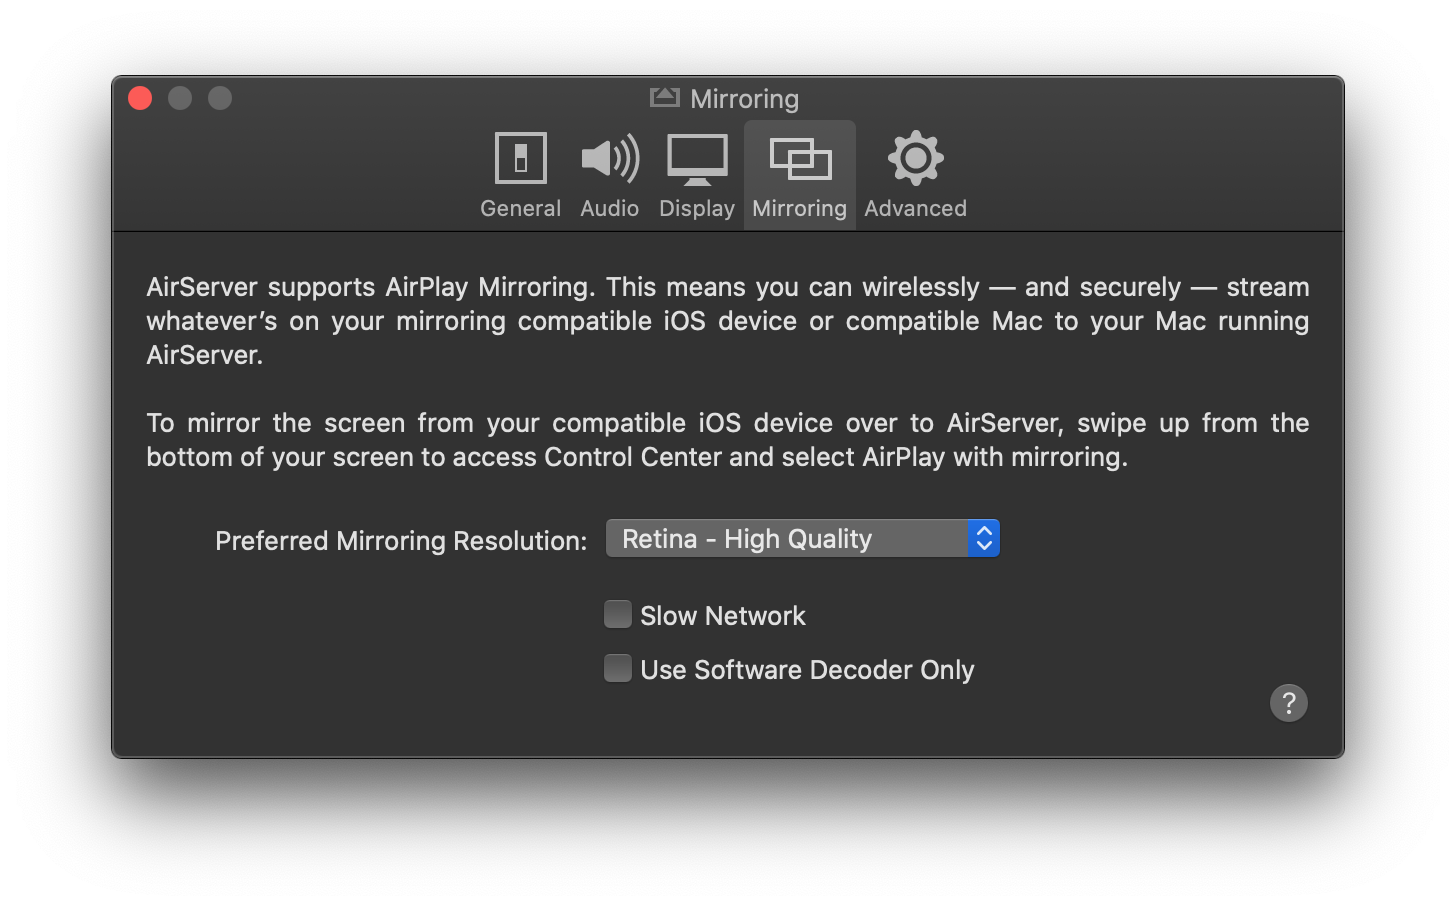Open the General preferences icon
This screenshot has width=1456, height=906.
point(520,158)
